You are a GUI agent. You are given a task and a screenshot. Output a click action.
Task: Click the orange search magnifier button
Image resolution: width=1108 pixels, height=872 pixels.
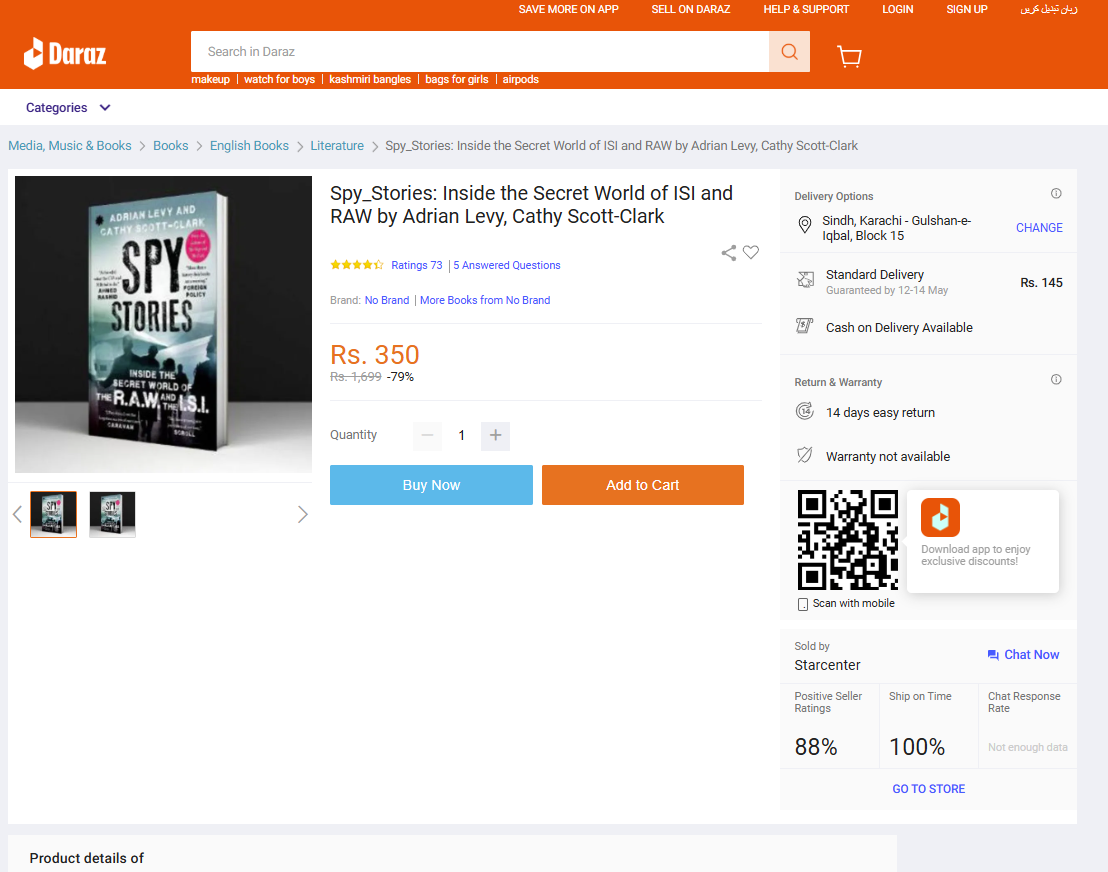pos(789,52)
